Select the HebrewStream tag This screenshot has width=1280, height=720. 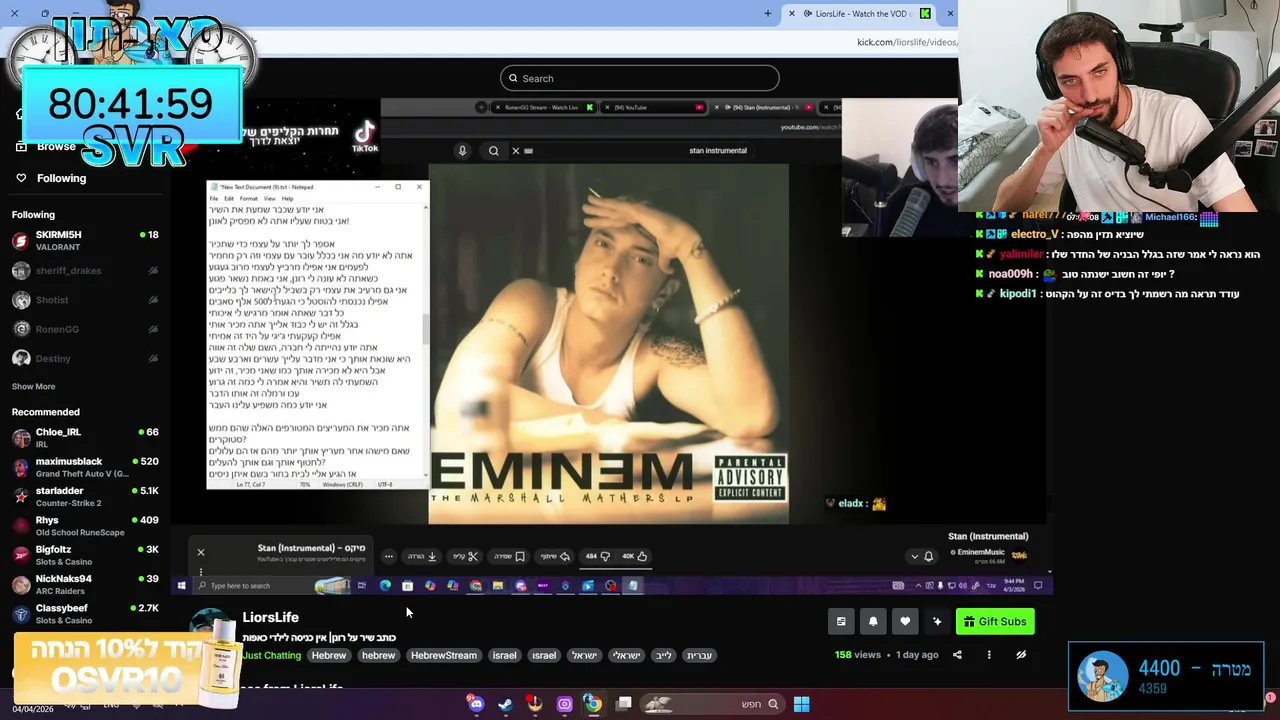[x=443, y=656]
